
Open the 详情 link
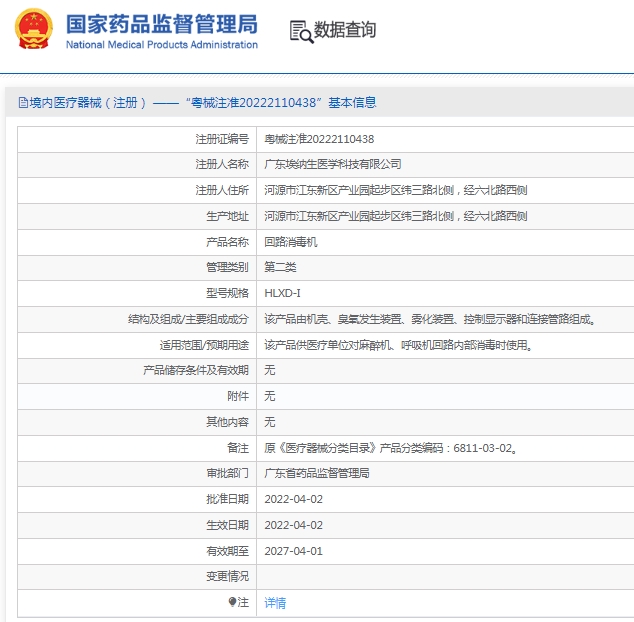pos(275,603)
